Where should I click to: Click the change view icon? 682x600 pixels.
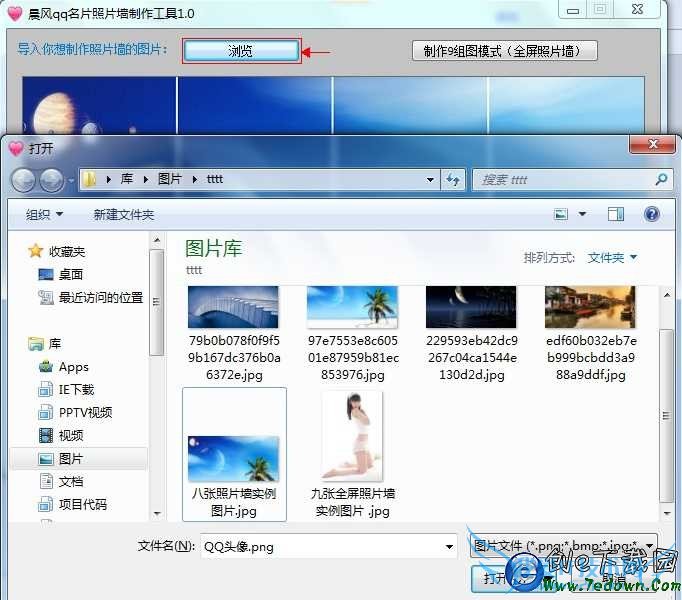tap(561, 214)
